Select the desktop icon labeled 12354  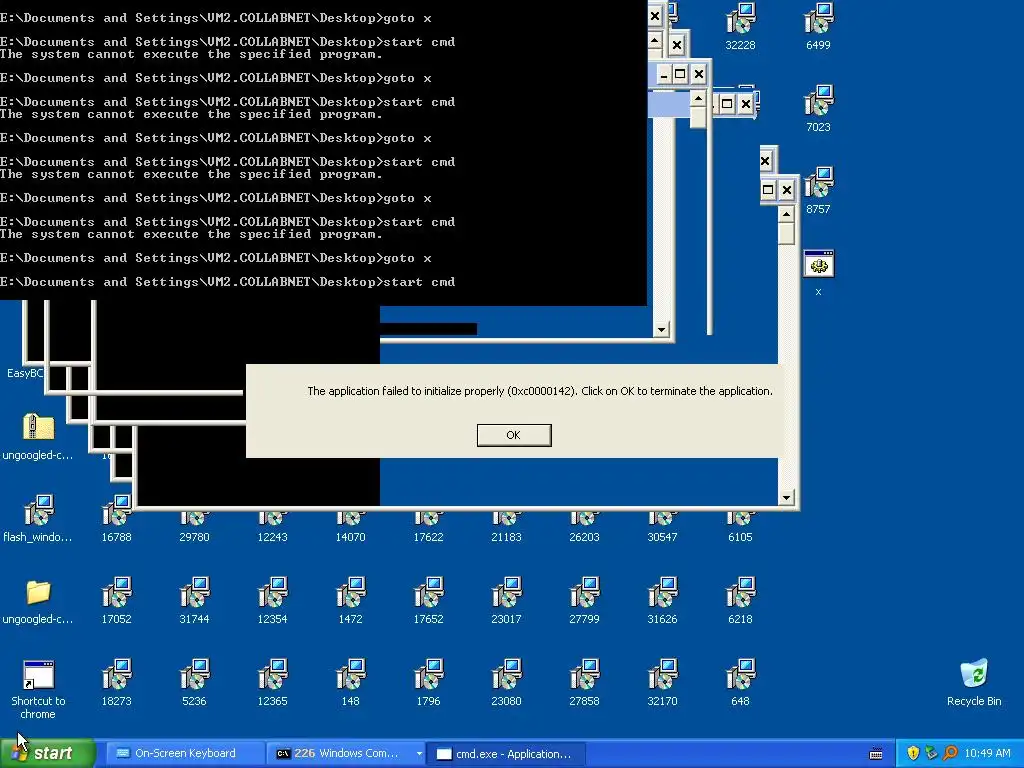pyautogui.click(x=272, y=600)
